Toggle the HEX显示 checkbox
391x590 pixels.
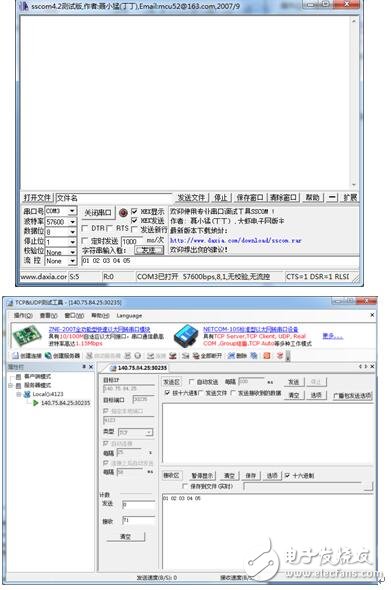point(134,211)
